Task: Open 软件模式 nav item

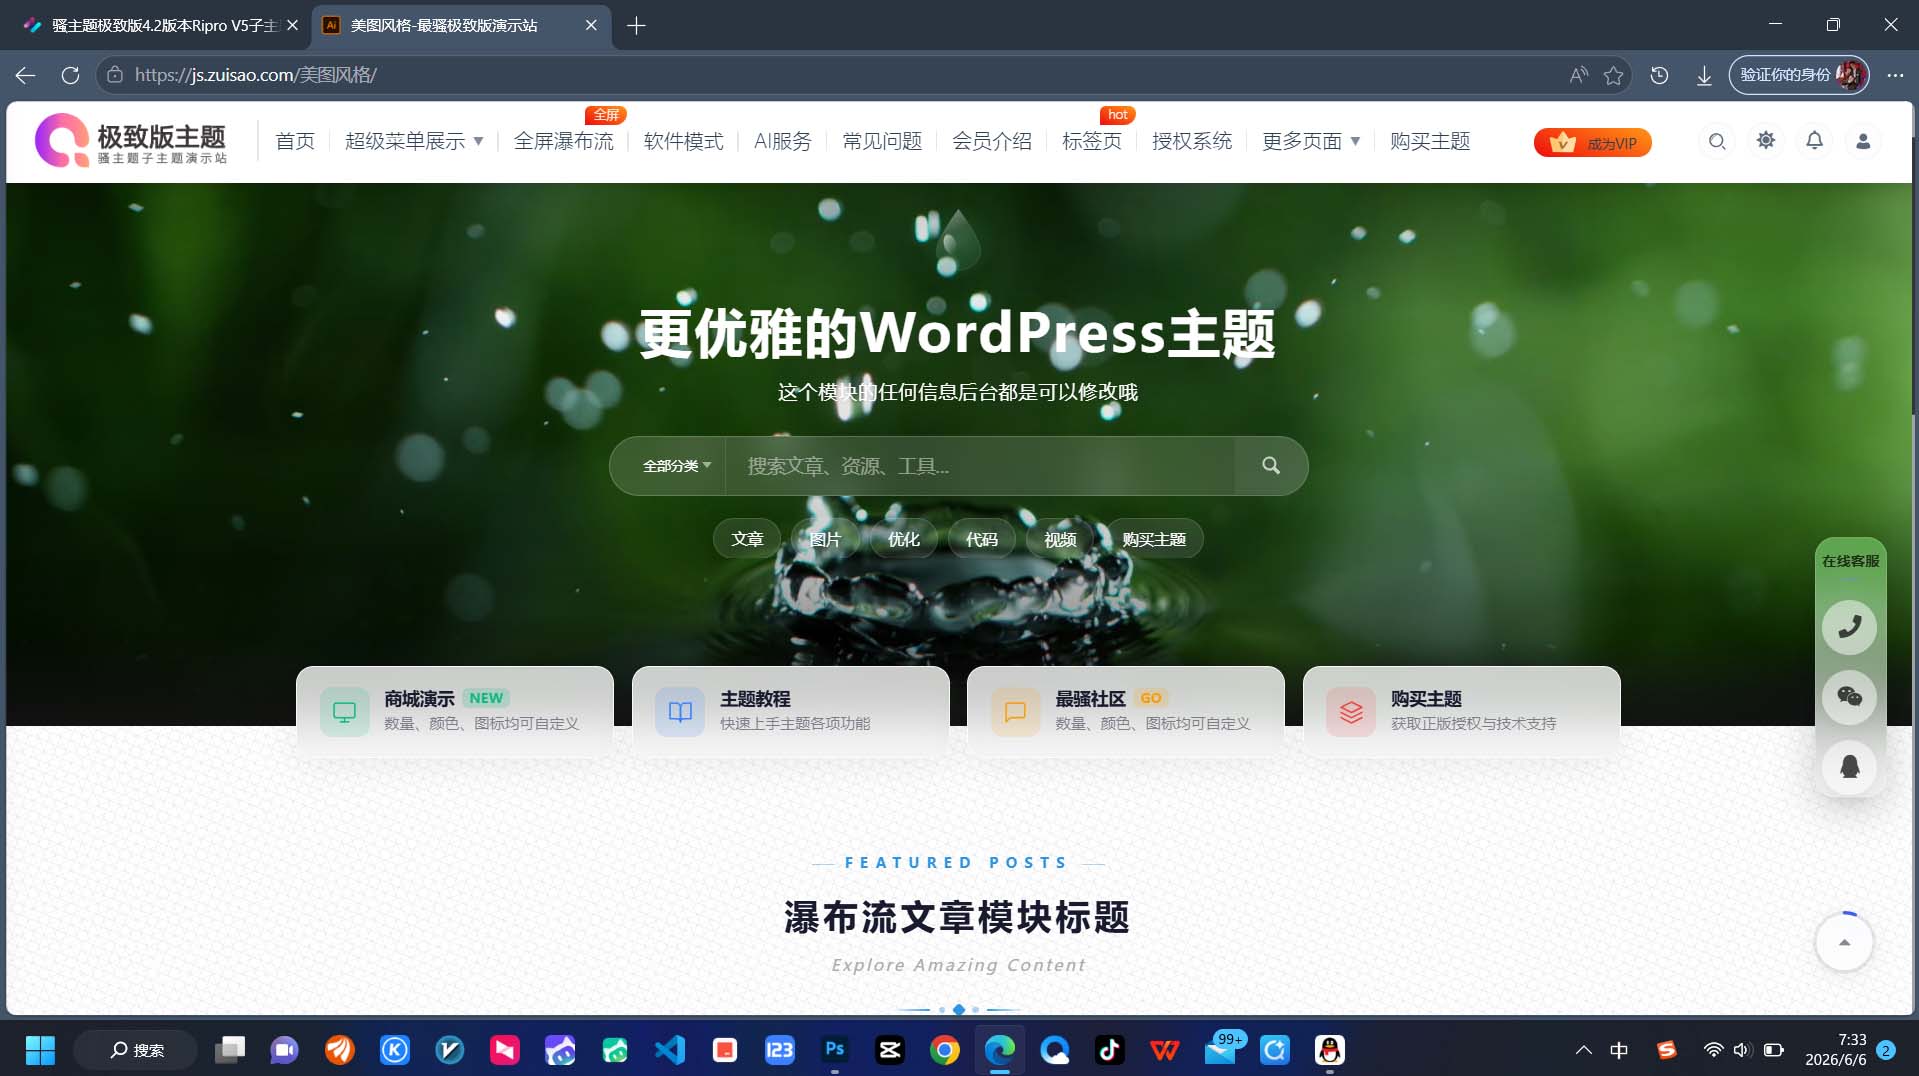Action: point(684,141)
